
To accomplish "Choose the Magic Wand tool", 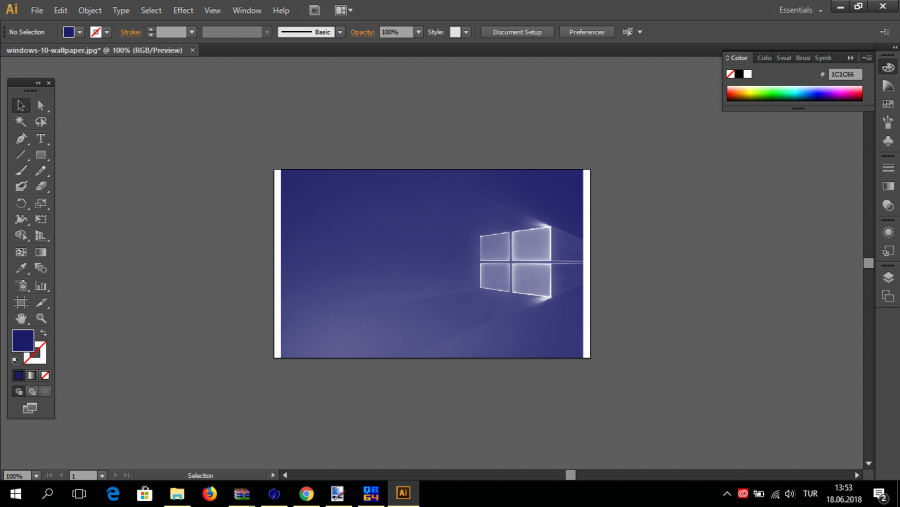I will (x=21, y=122).
